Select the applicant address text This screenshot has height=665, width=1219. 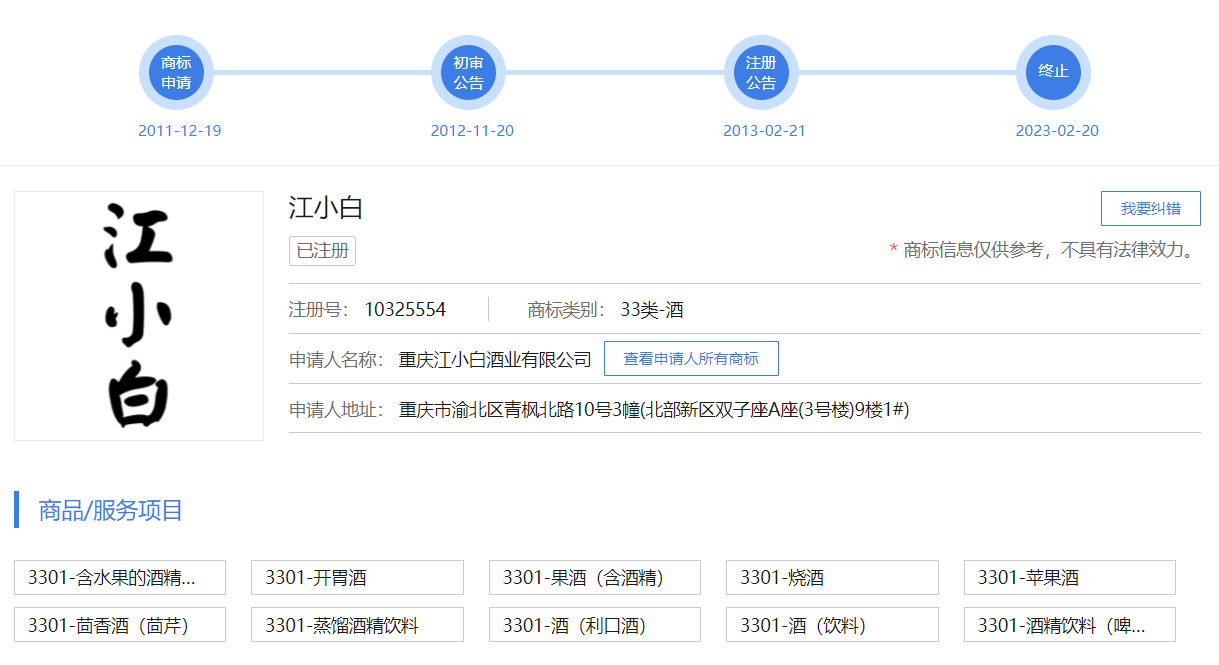(654, 410)
